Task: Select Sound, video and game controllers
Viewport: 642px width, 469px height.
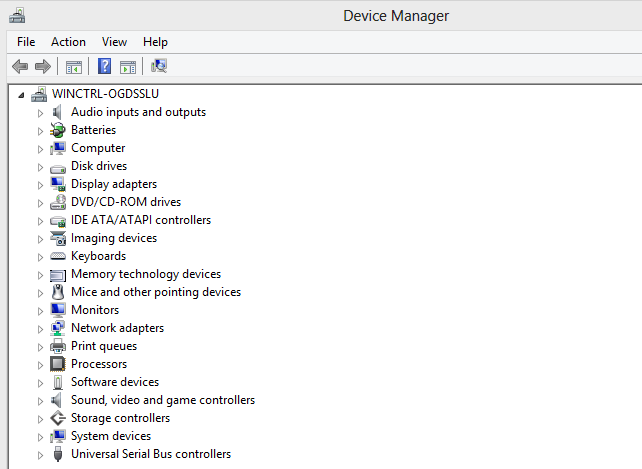Action: [162, 400]
